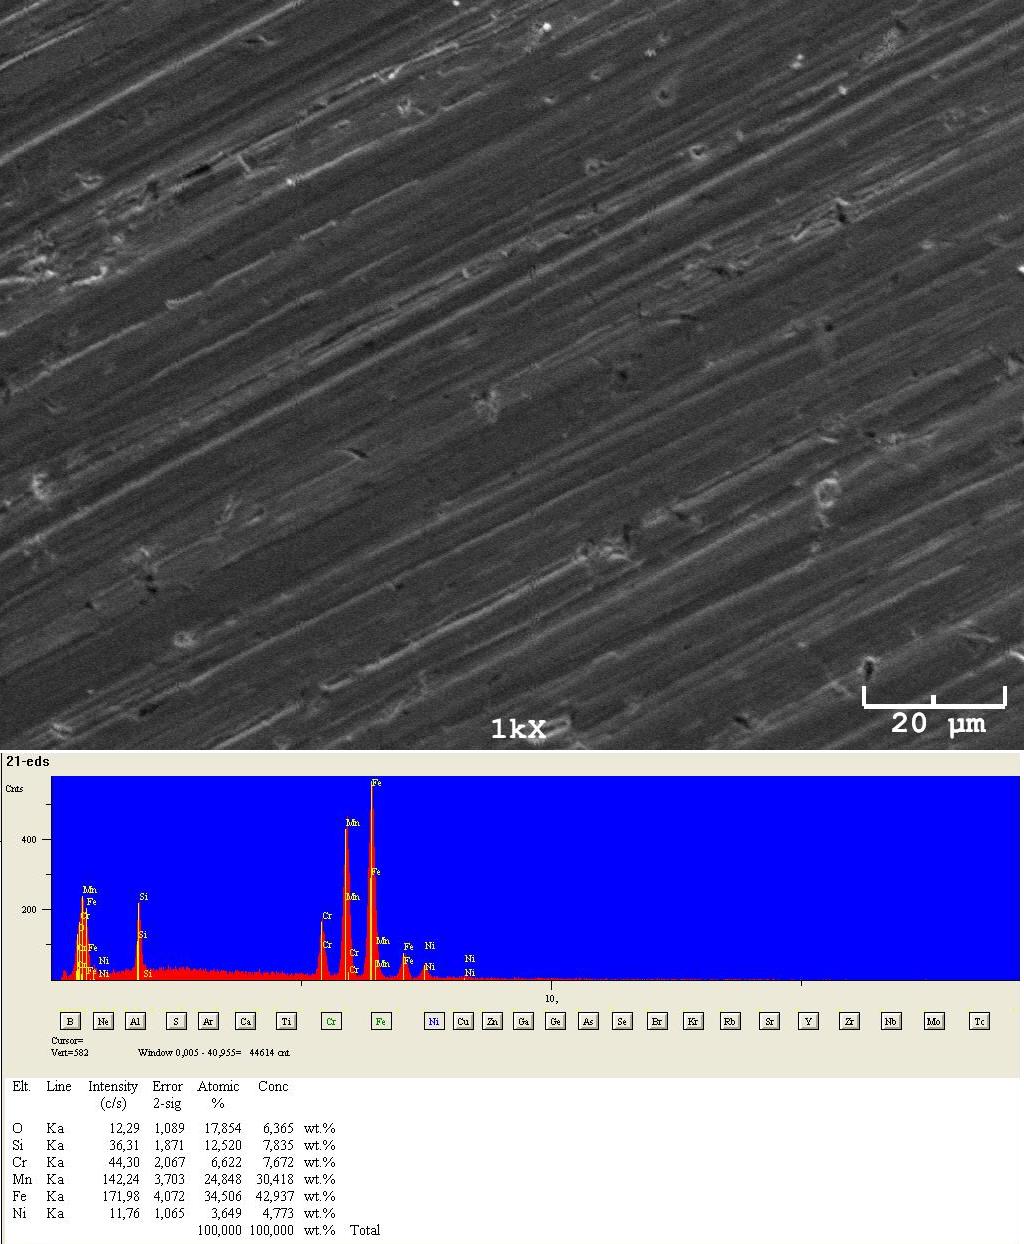
Task: Click the 1kX magnification label
Action: 518,729
